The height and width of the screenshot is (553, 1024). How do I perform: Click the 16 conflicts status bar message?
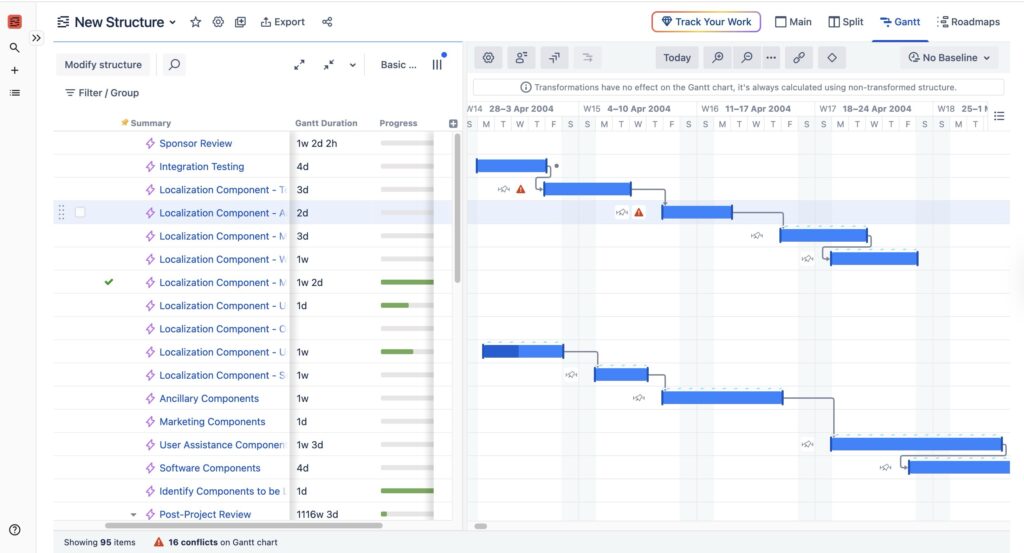[x=216, y=542]
